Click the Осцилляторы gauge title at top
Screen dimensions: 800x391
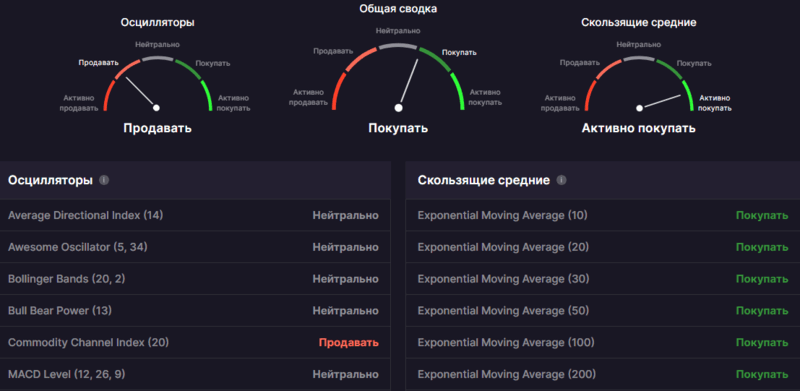tap(158, 22)
